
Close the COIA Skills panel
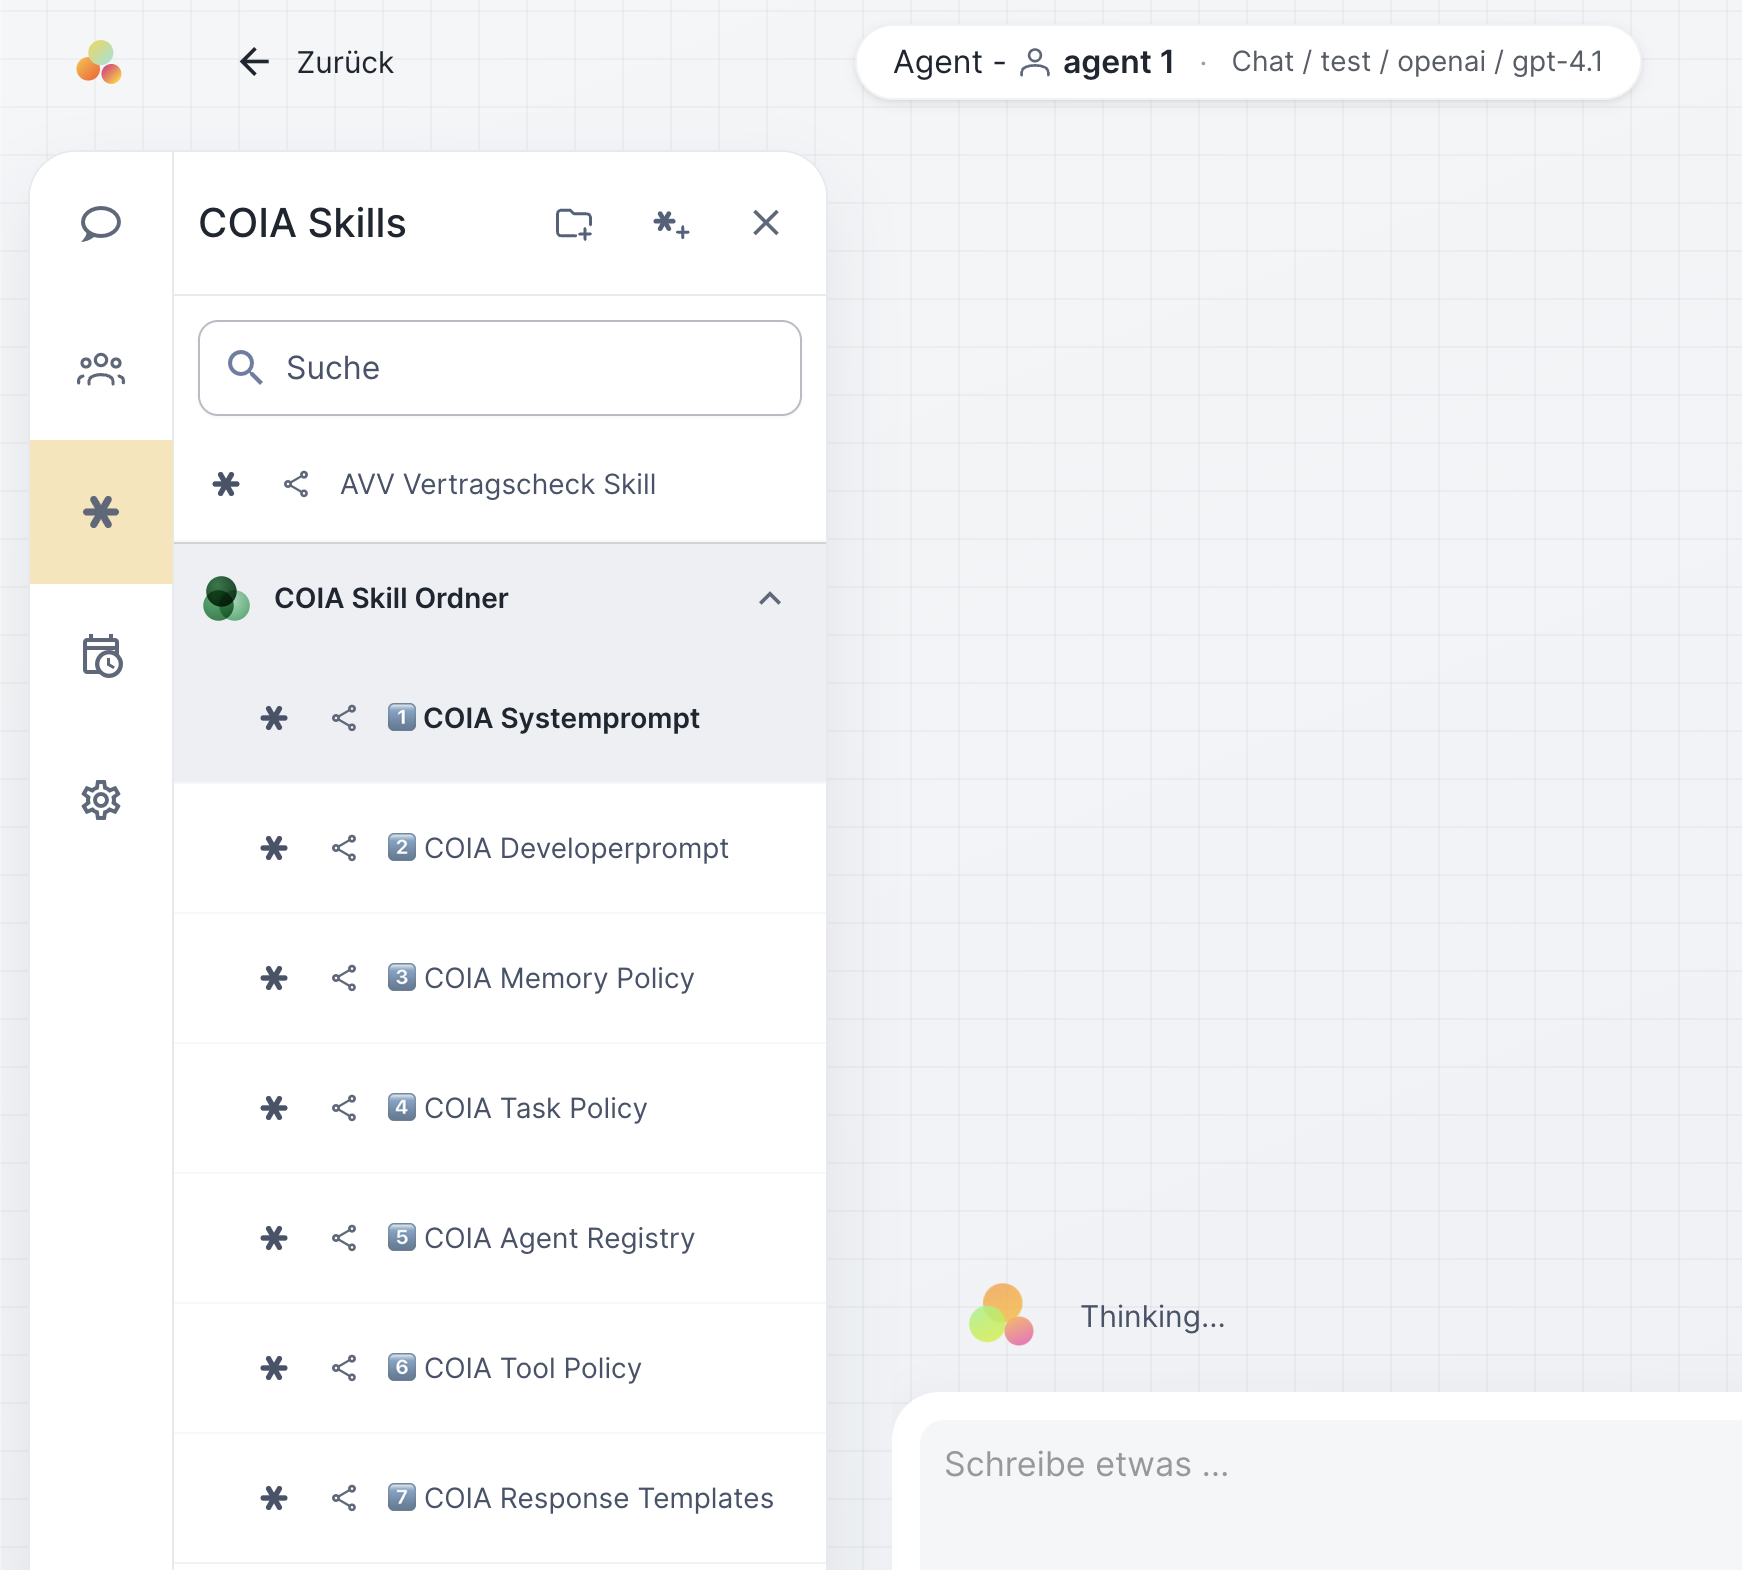[x=766, y=222]
